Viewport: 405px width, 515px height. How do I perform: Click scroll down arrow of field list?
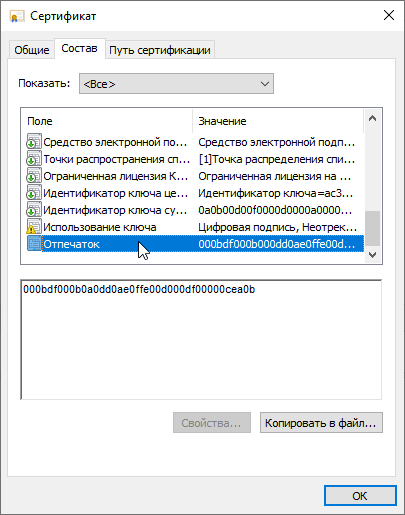pos(372,255)
